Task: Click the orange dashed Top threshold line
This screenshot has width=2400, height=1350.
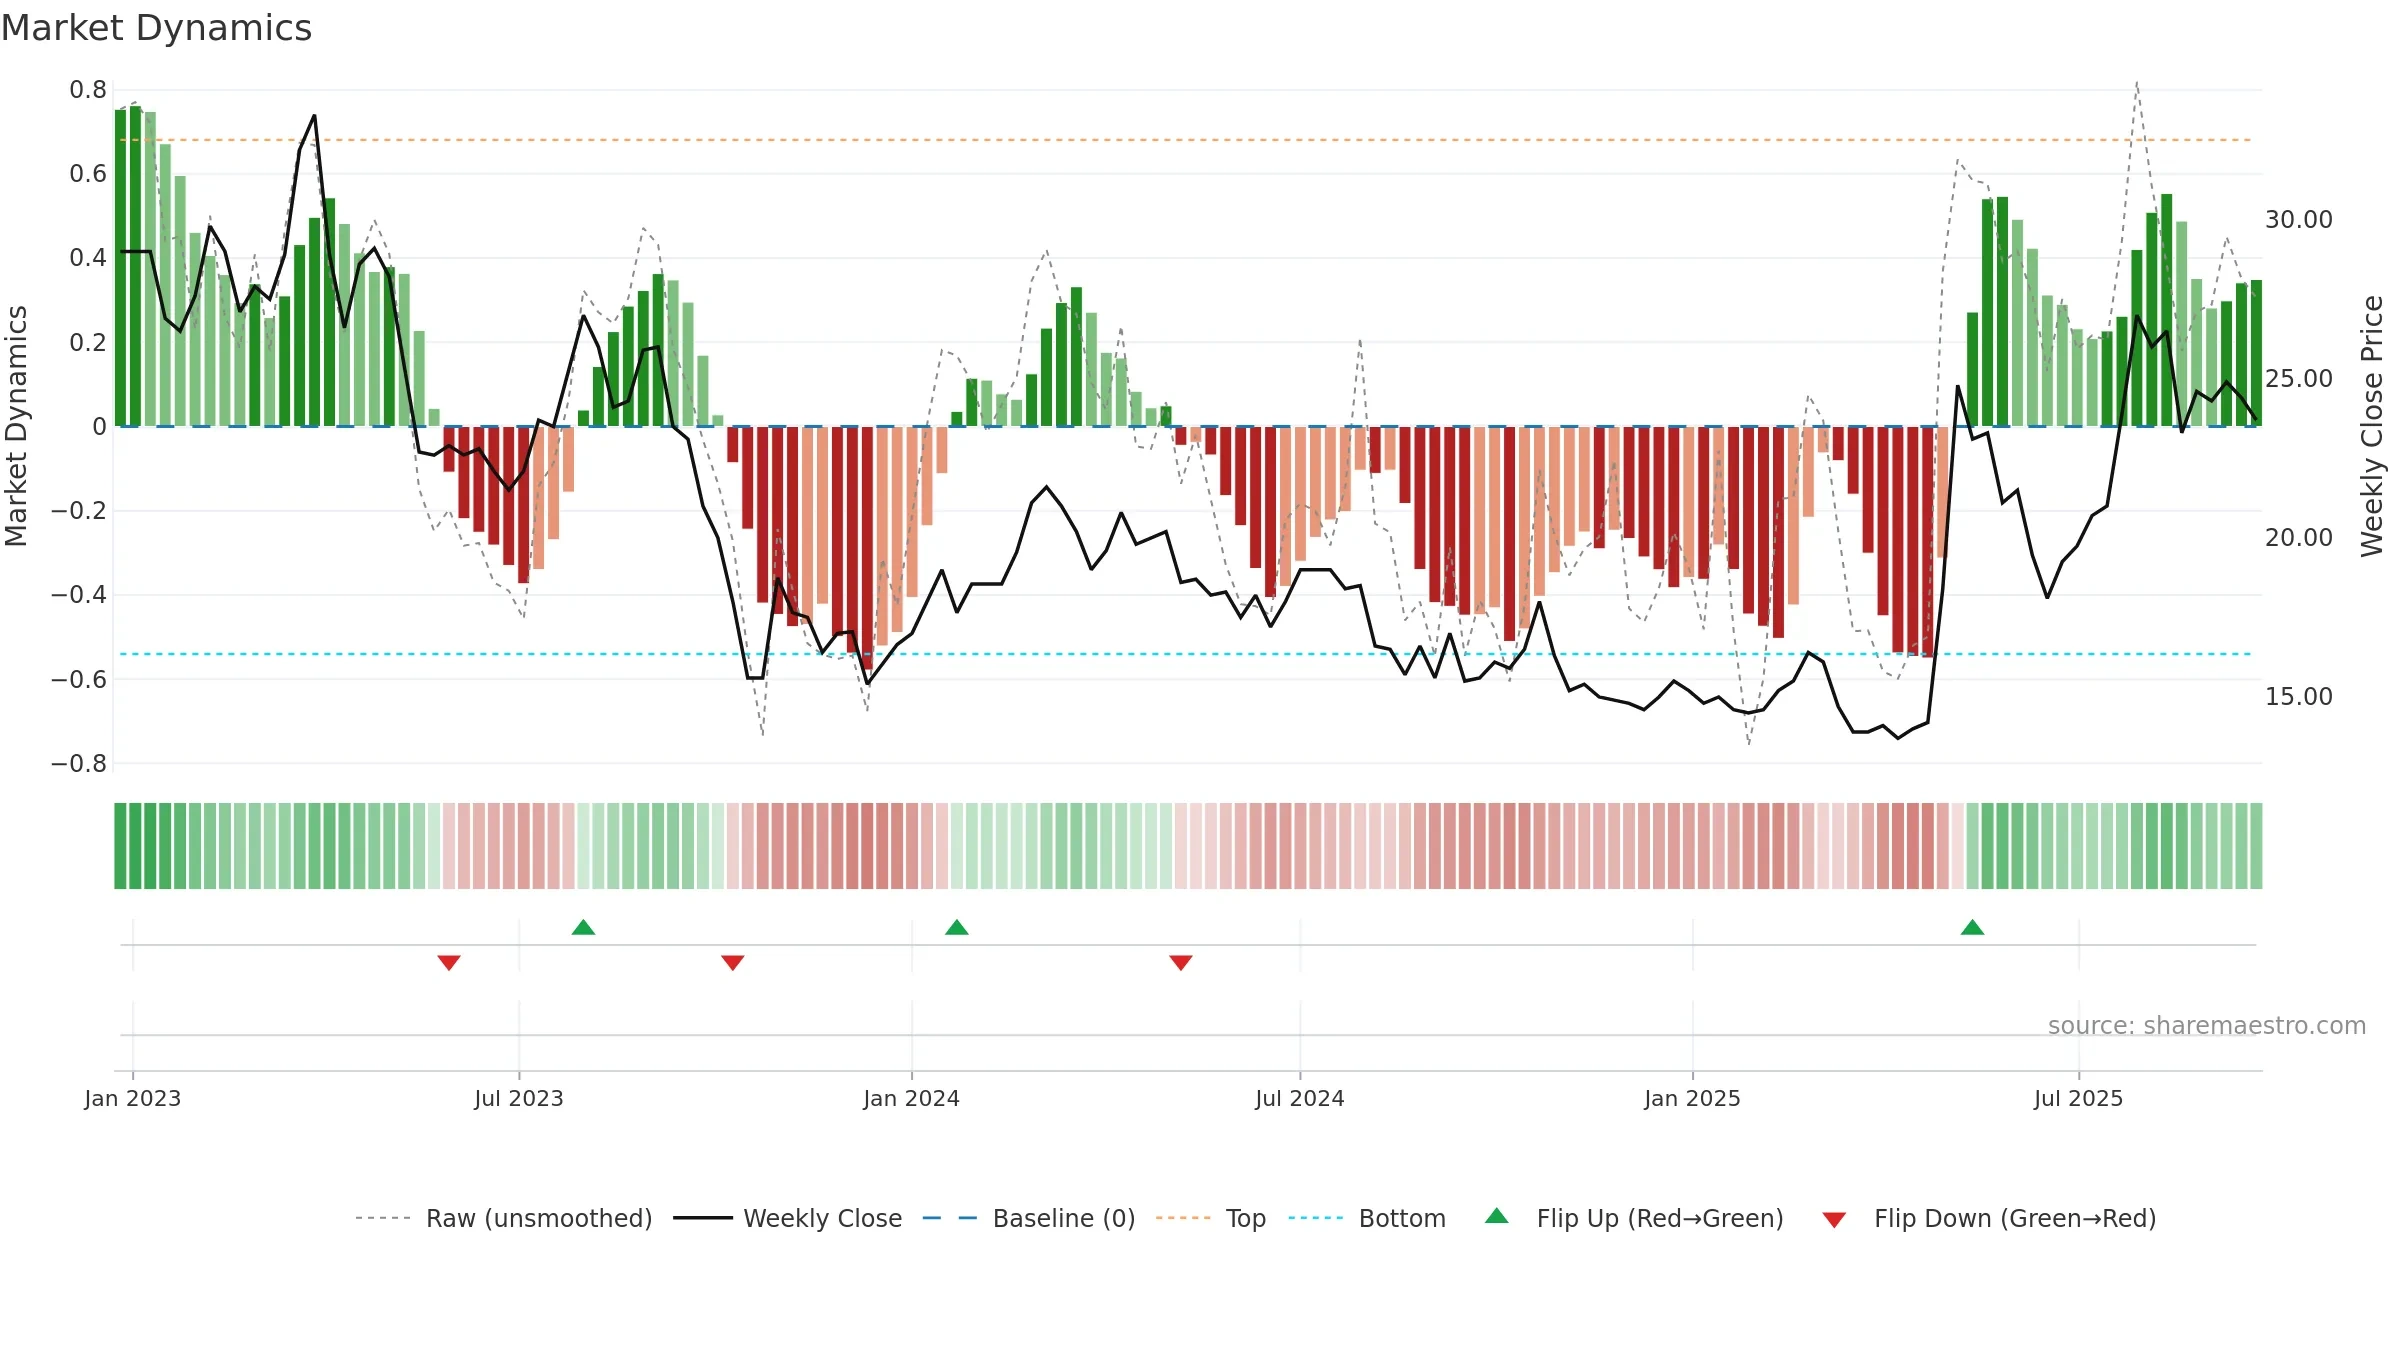Action: [1186, 140]
